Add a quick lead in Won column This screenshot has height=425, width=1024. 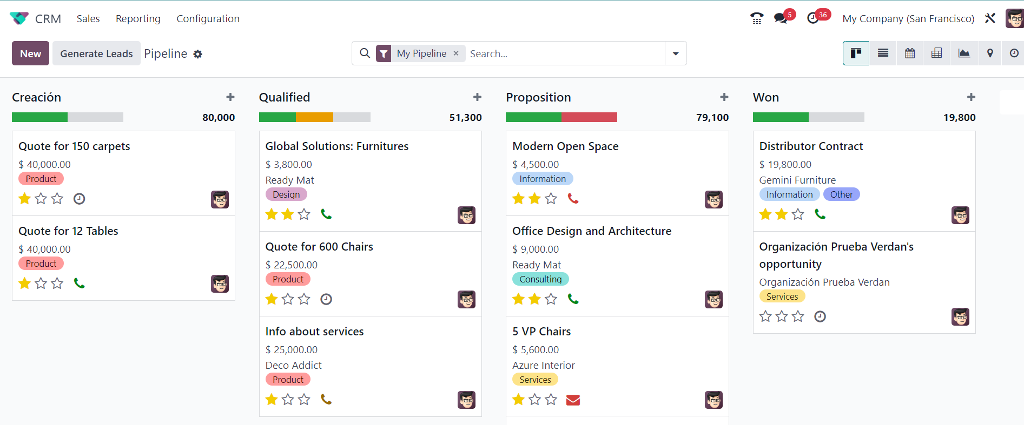pyautogui.click(x=970, y=97)
